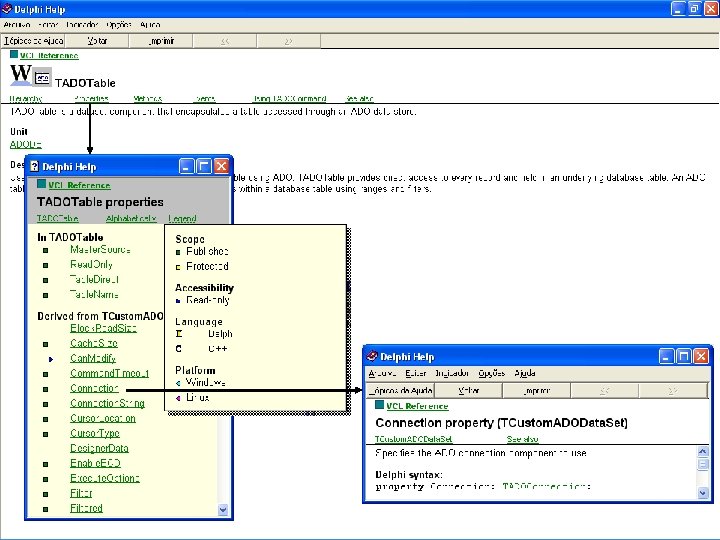The height and width of the screenshot is (540, 720).
Task: Open the Indicador menu in the Connection property window
Action: (452, 373)
